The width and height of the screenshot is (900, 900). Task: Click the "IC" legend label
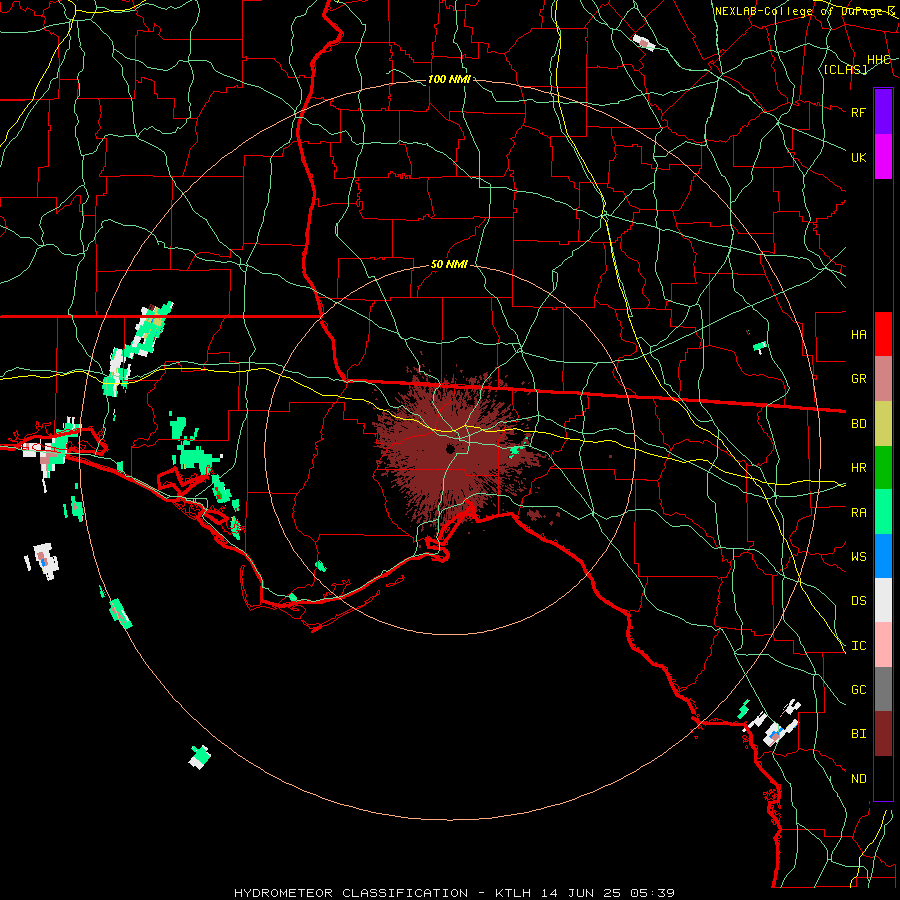(x=858, y=646)
